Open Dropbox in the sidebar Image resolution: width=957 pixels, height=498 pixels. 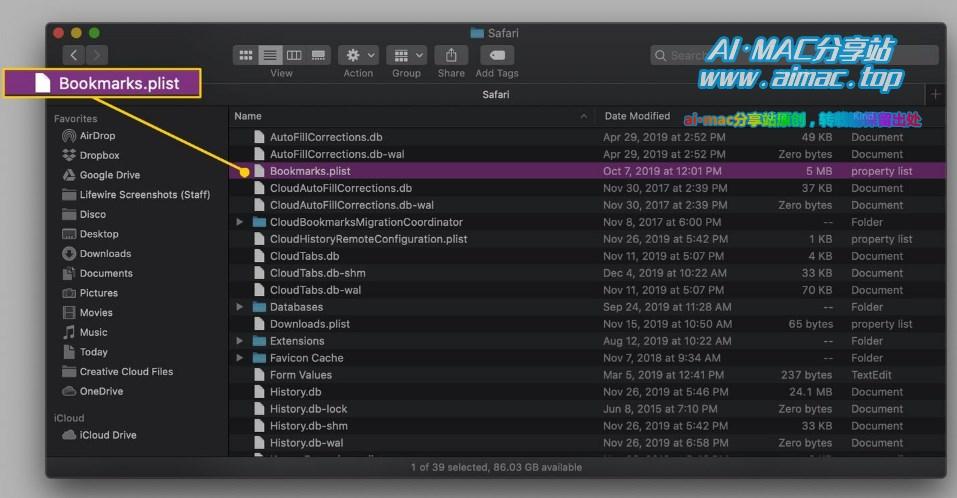tap(90, 155)
